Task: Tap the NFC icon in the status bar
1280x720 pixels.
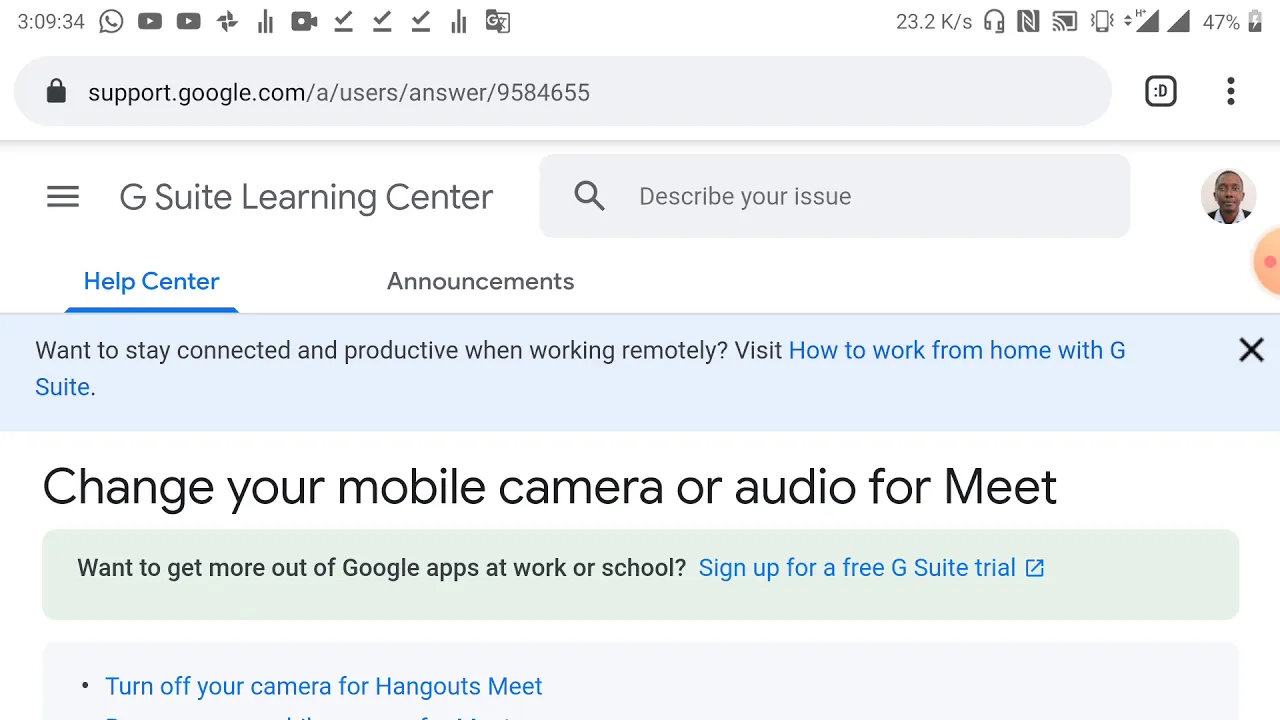Action: 1027,22
